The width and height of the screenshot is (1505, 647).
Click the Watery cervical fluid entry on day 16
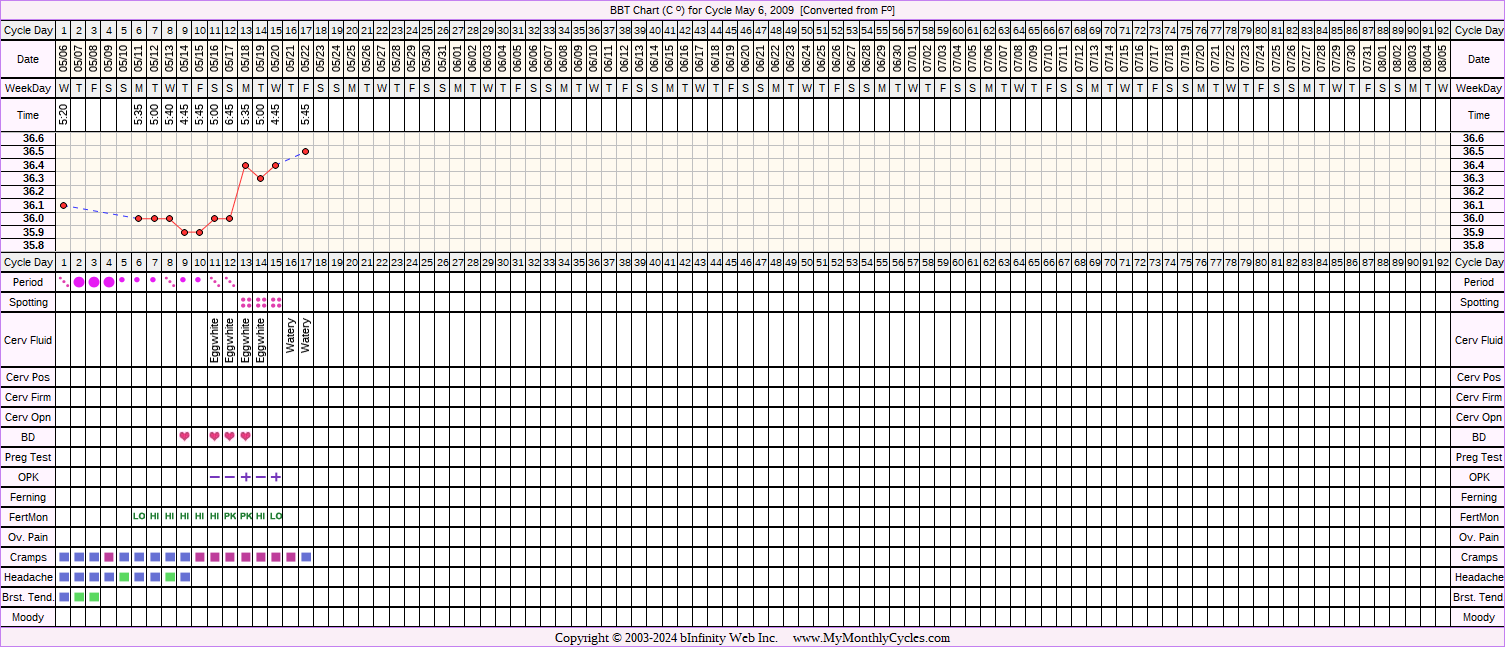[x=291, y=335]
